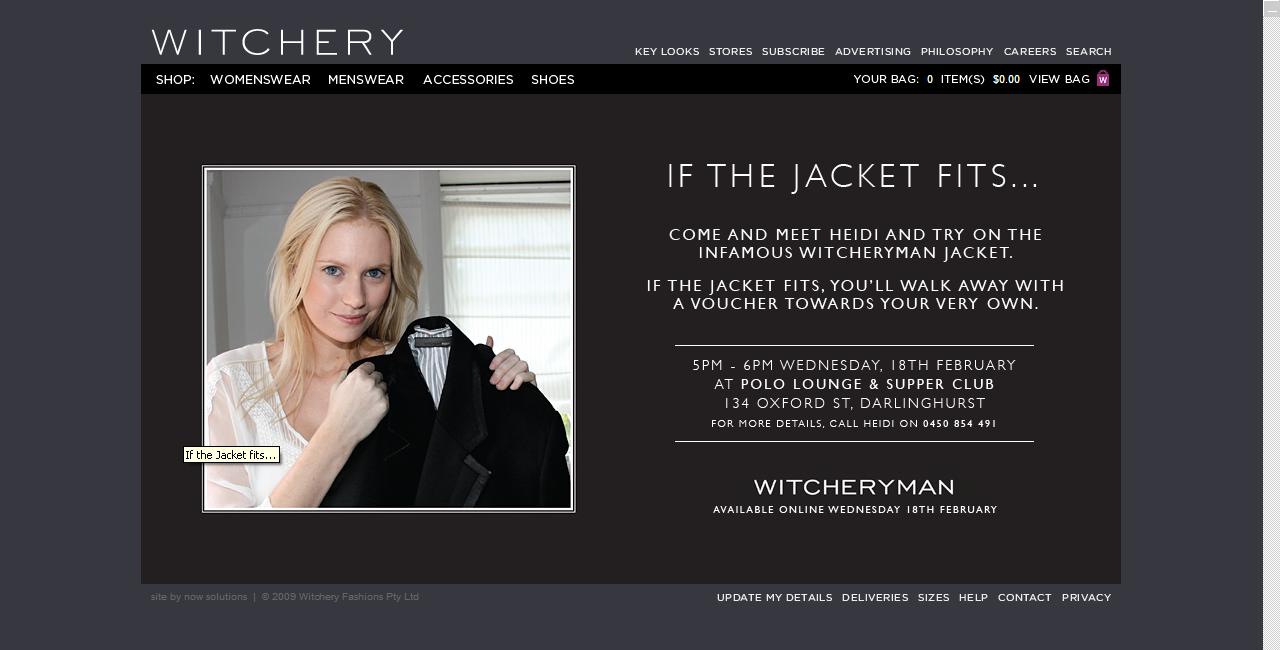Viewport: 1280px width, 650px height.
Task: Open the Advertising page
Action: pyautogui.click(x=873, y=51)
